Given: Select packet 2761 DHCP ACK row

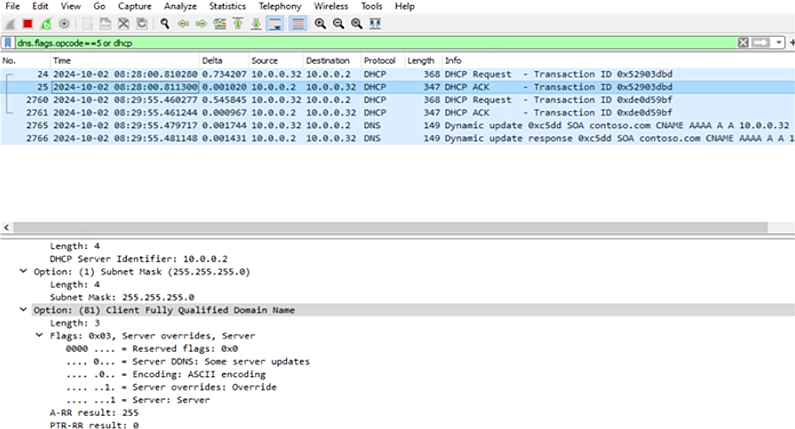Looking at the screenshot, I should 398,113.
